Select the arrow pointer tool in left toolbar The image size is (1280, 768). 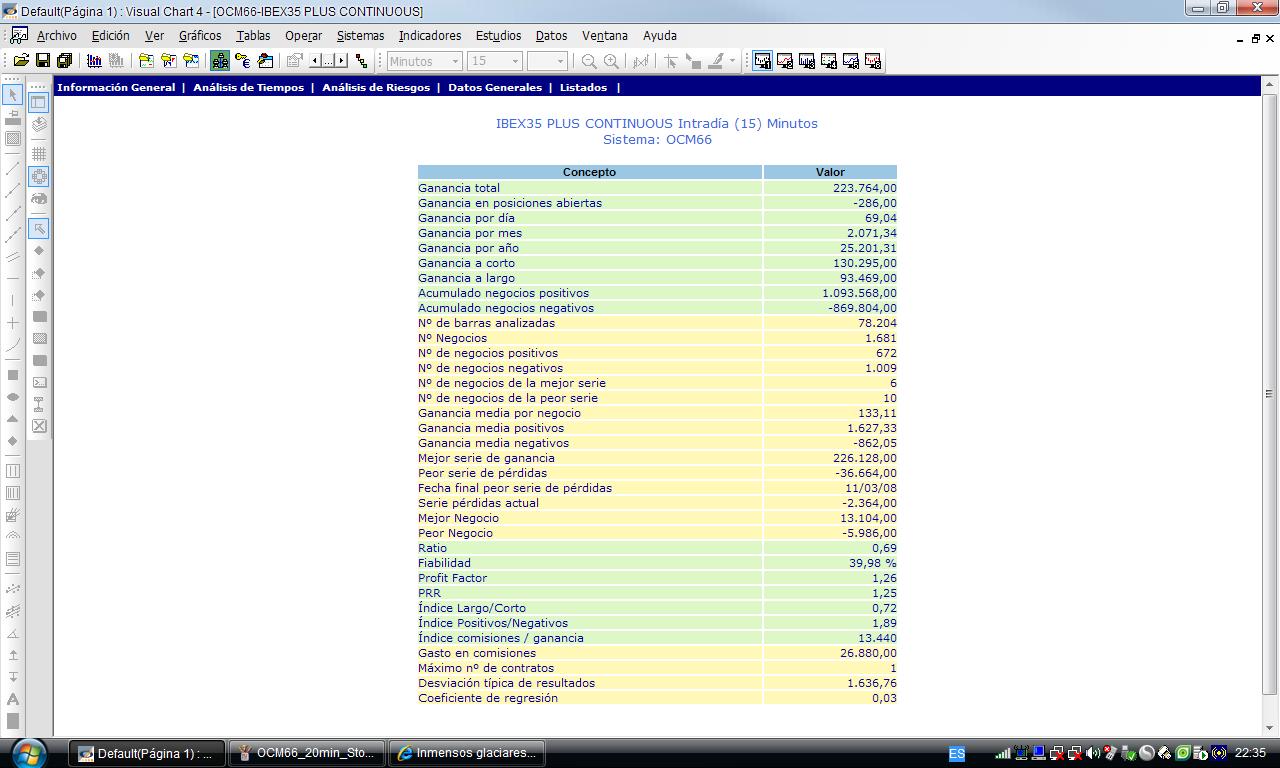13,95
